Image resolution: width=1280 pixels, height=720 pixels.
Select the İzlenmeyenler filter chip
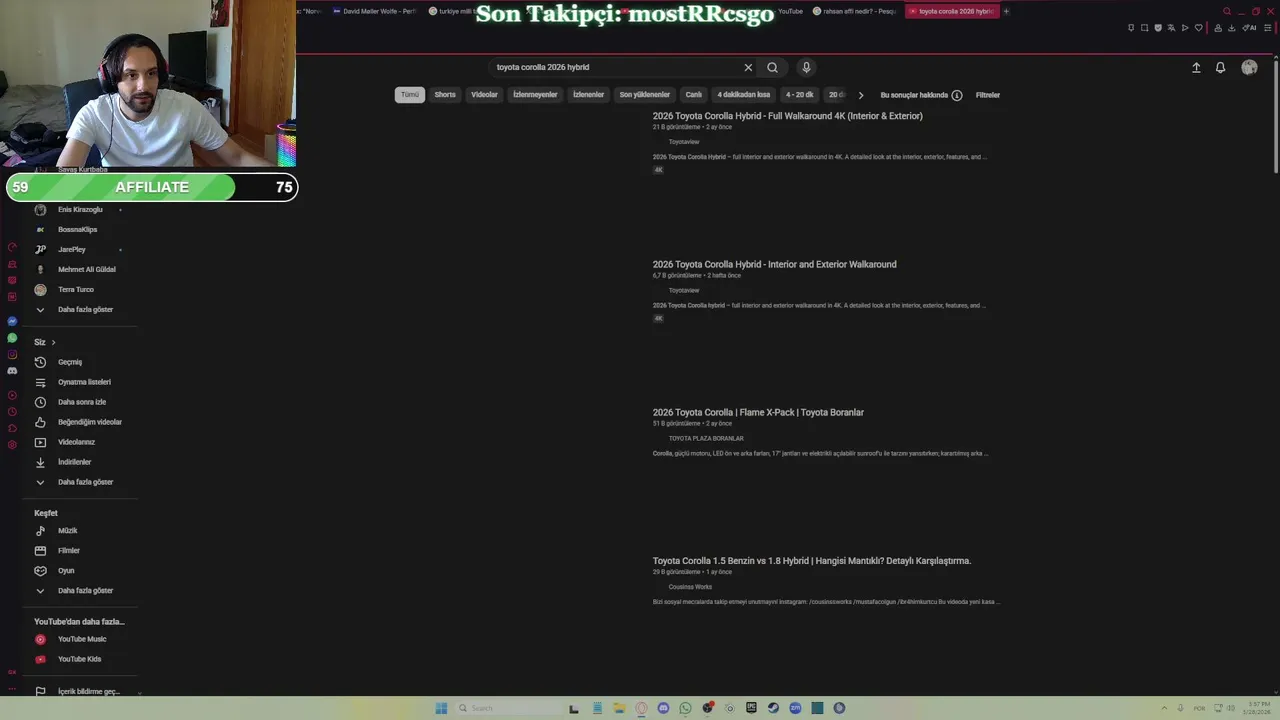coord(535,95)
